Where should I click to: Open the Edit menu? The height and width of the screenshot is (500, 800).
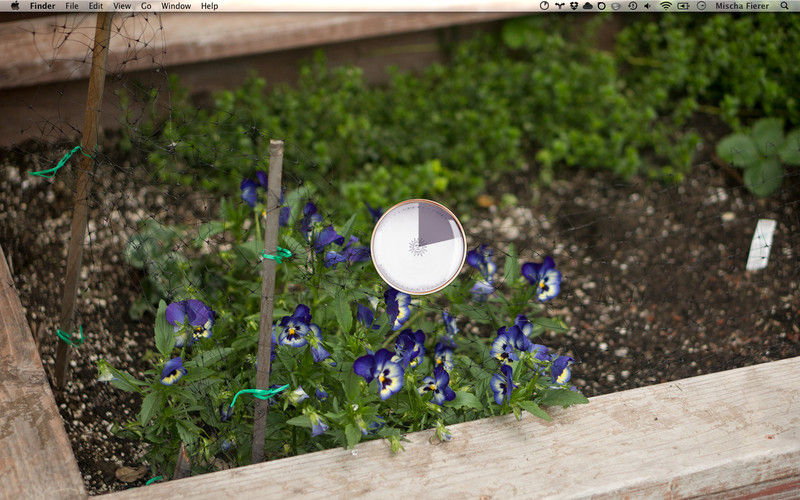[x=95, y=6]
